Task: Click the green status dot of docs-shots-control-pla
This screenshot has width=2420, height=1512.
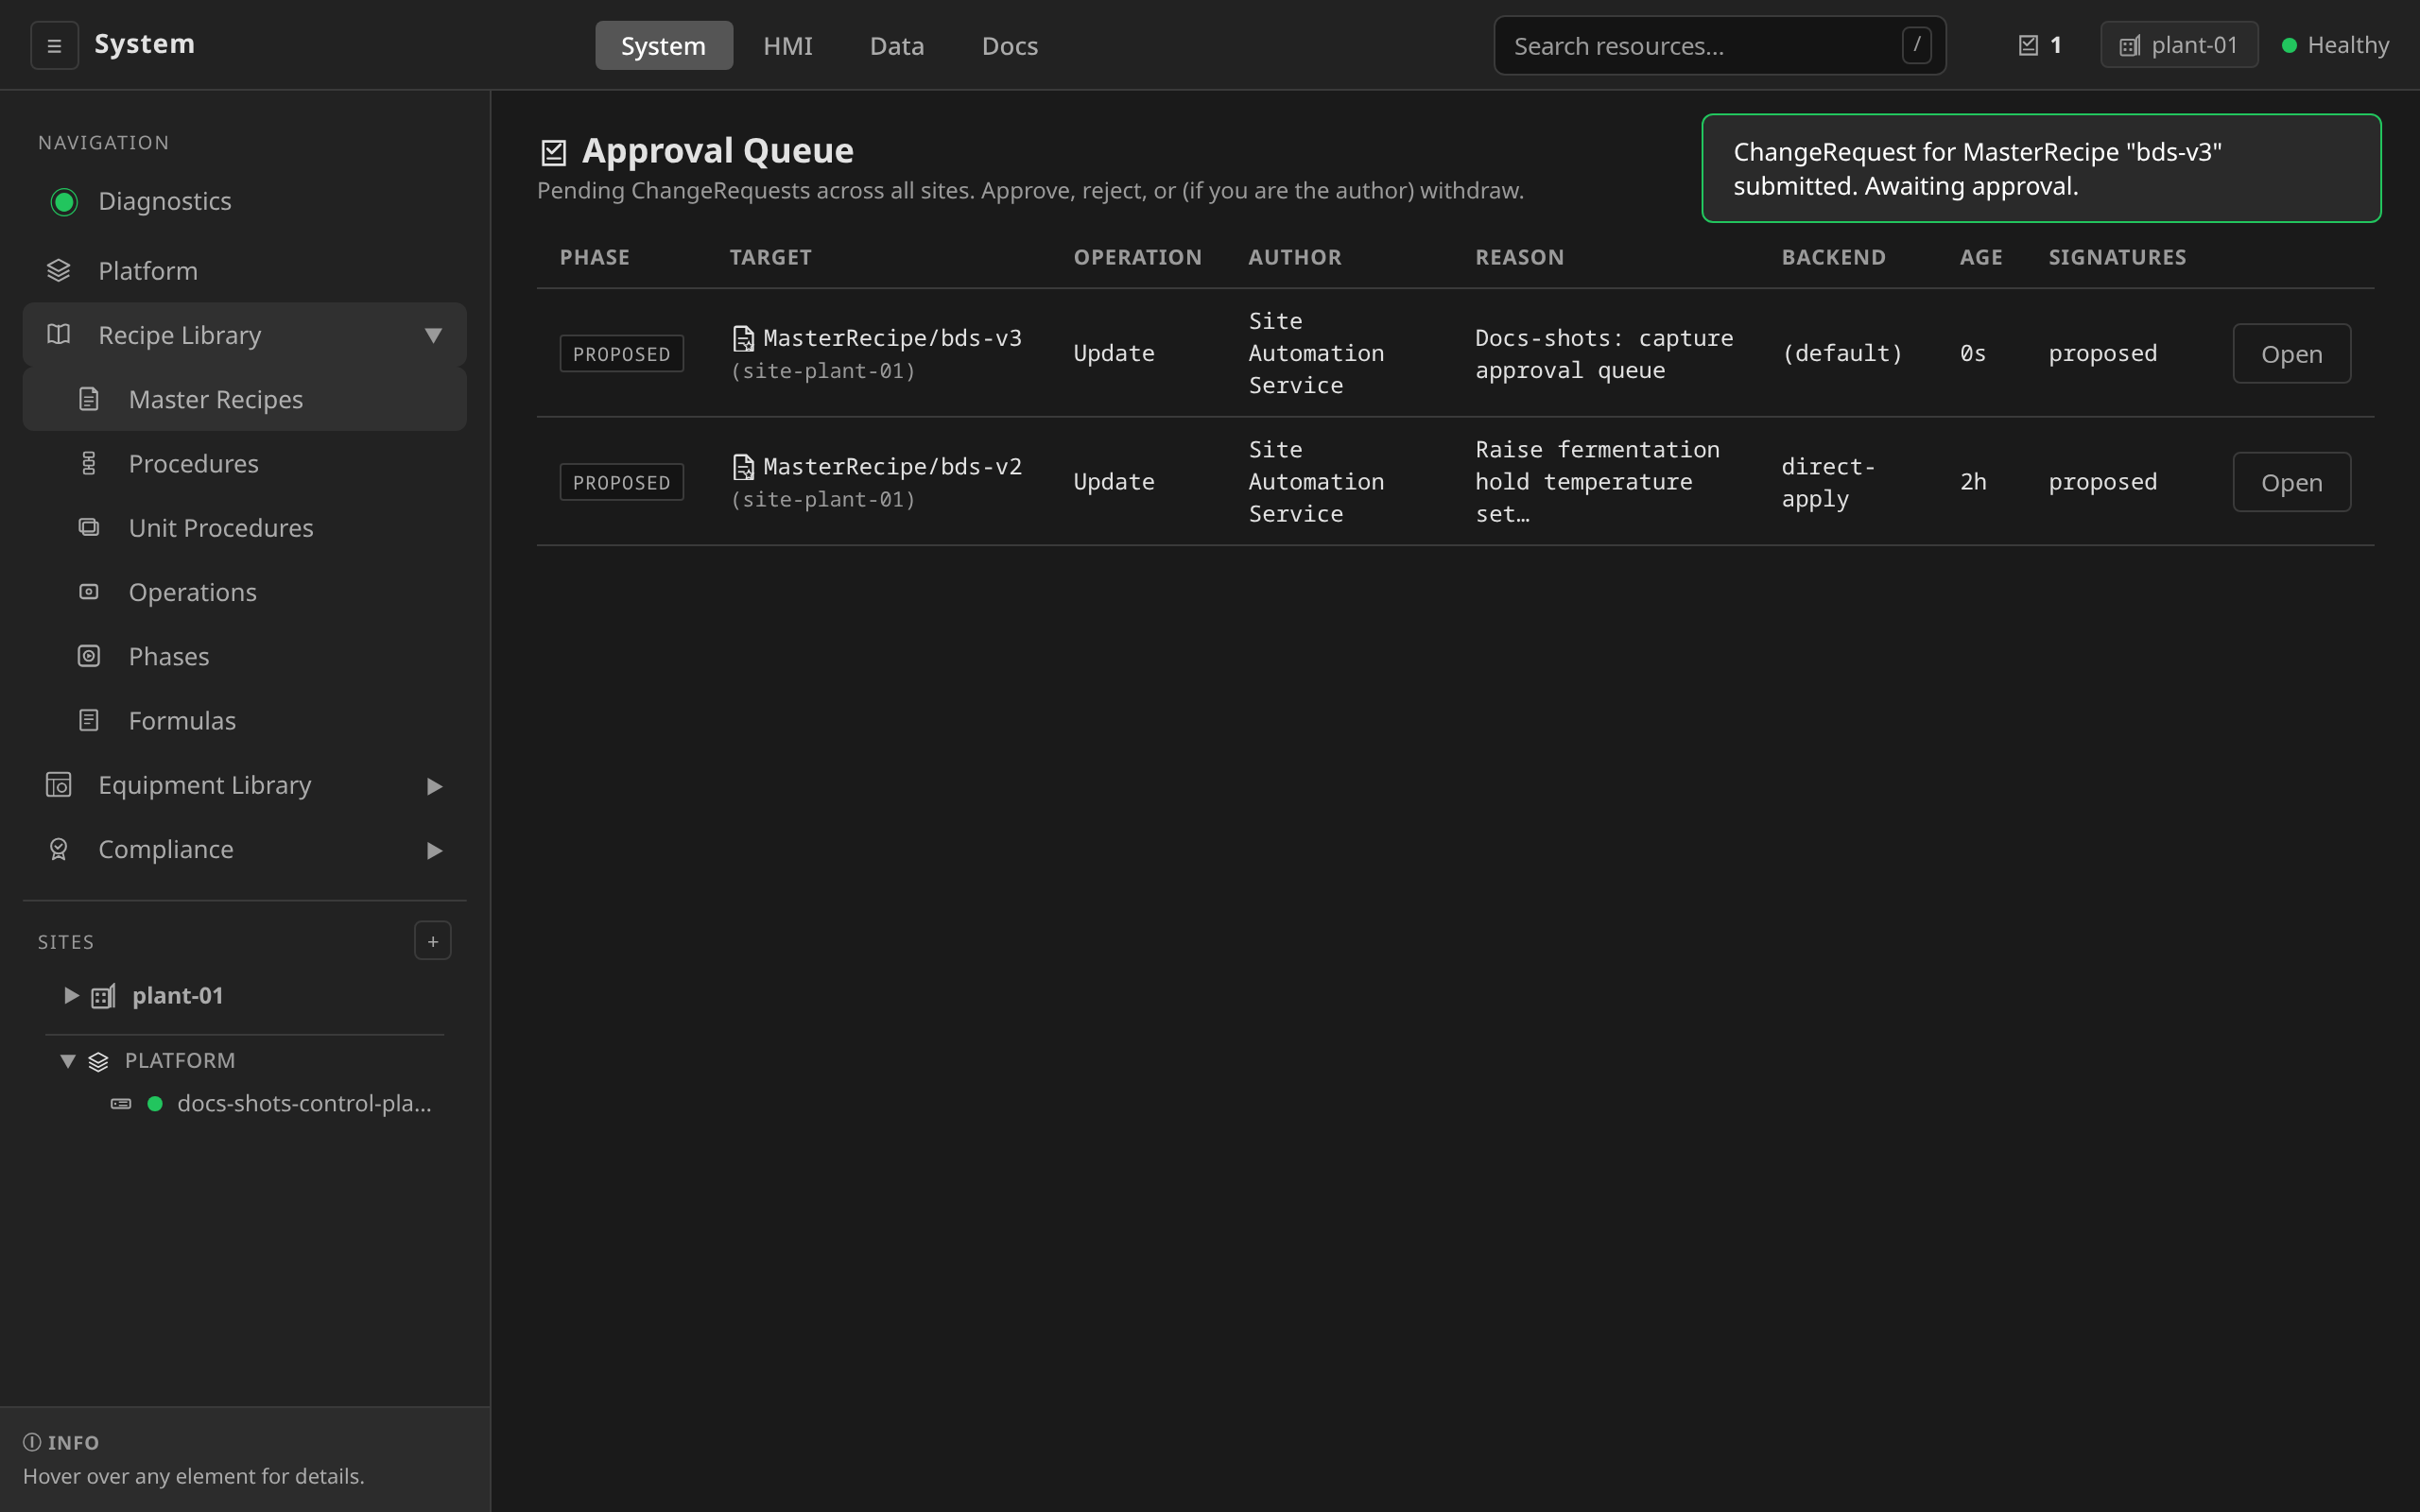Action: point(155,1104)
